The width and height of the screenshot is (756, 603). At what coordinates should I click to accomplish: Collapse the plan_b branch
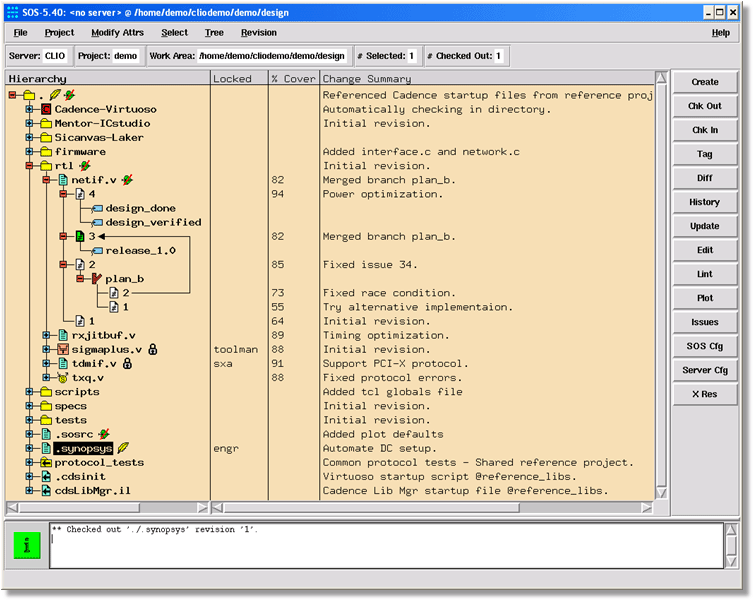(80, 279)
